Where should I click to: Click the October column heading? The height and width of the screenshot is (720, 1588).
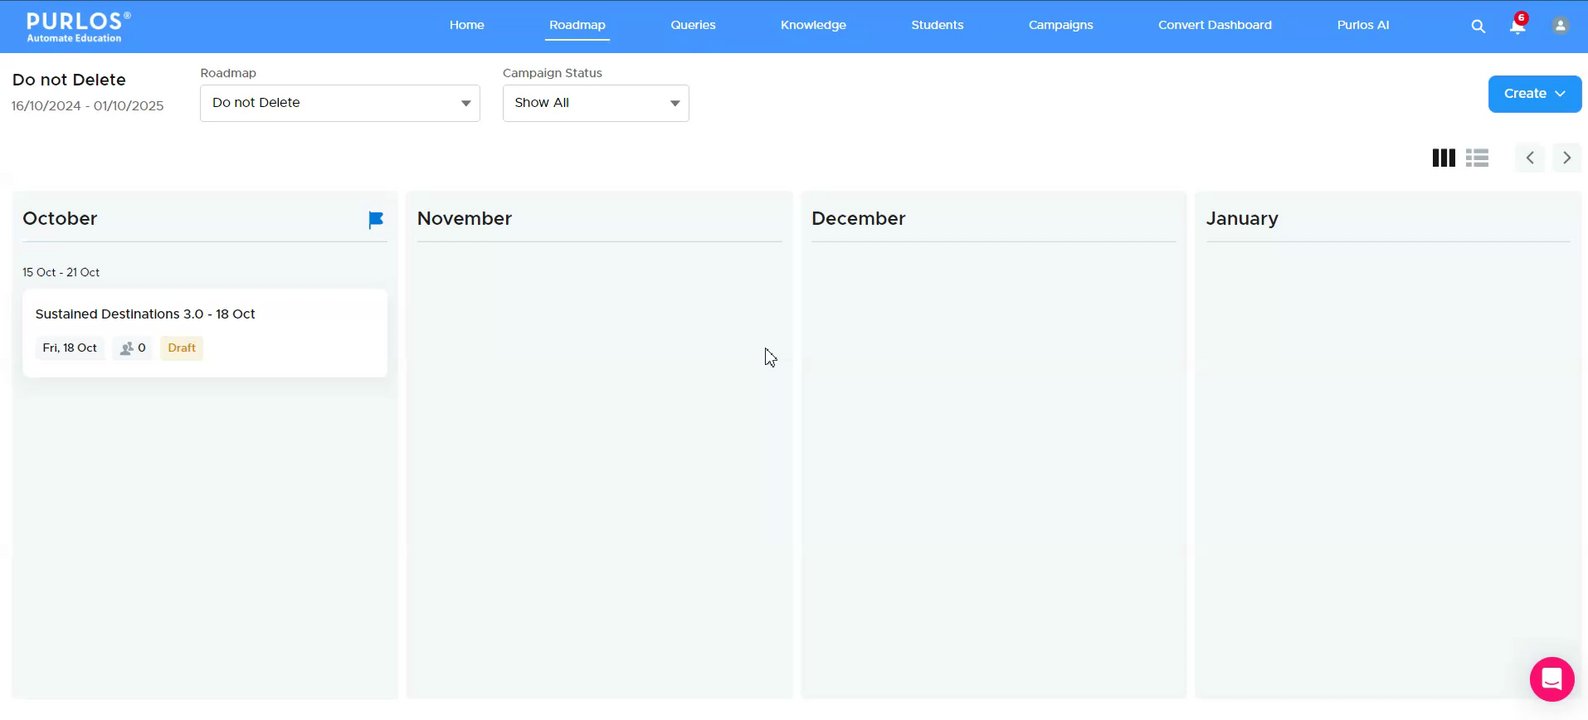tap(60, 219)
